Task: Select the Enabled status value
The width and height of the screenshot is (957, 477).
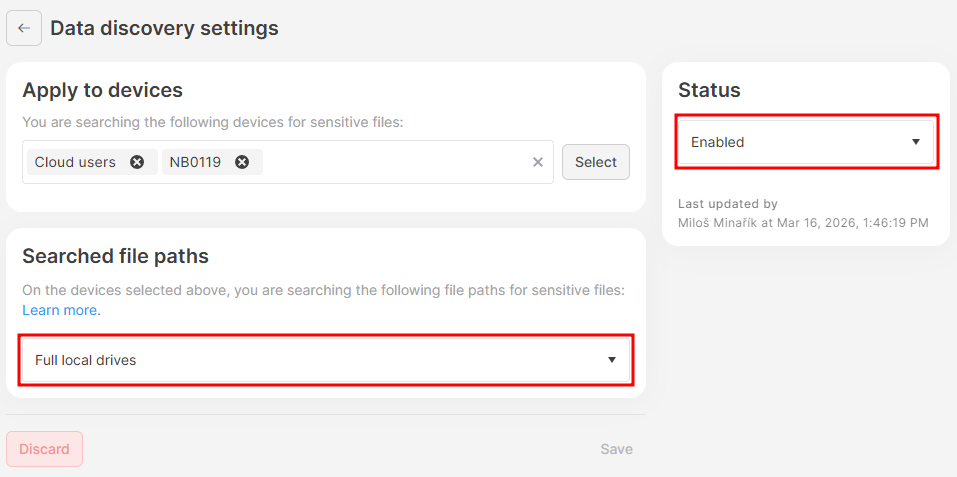Action: coord(718,142)
